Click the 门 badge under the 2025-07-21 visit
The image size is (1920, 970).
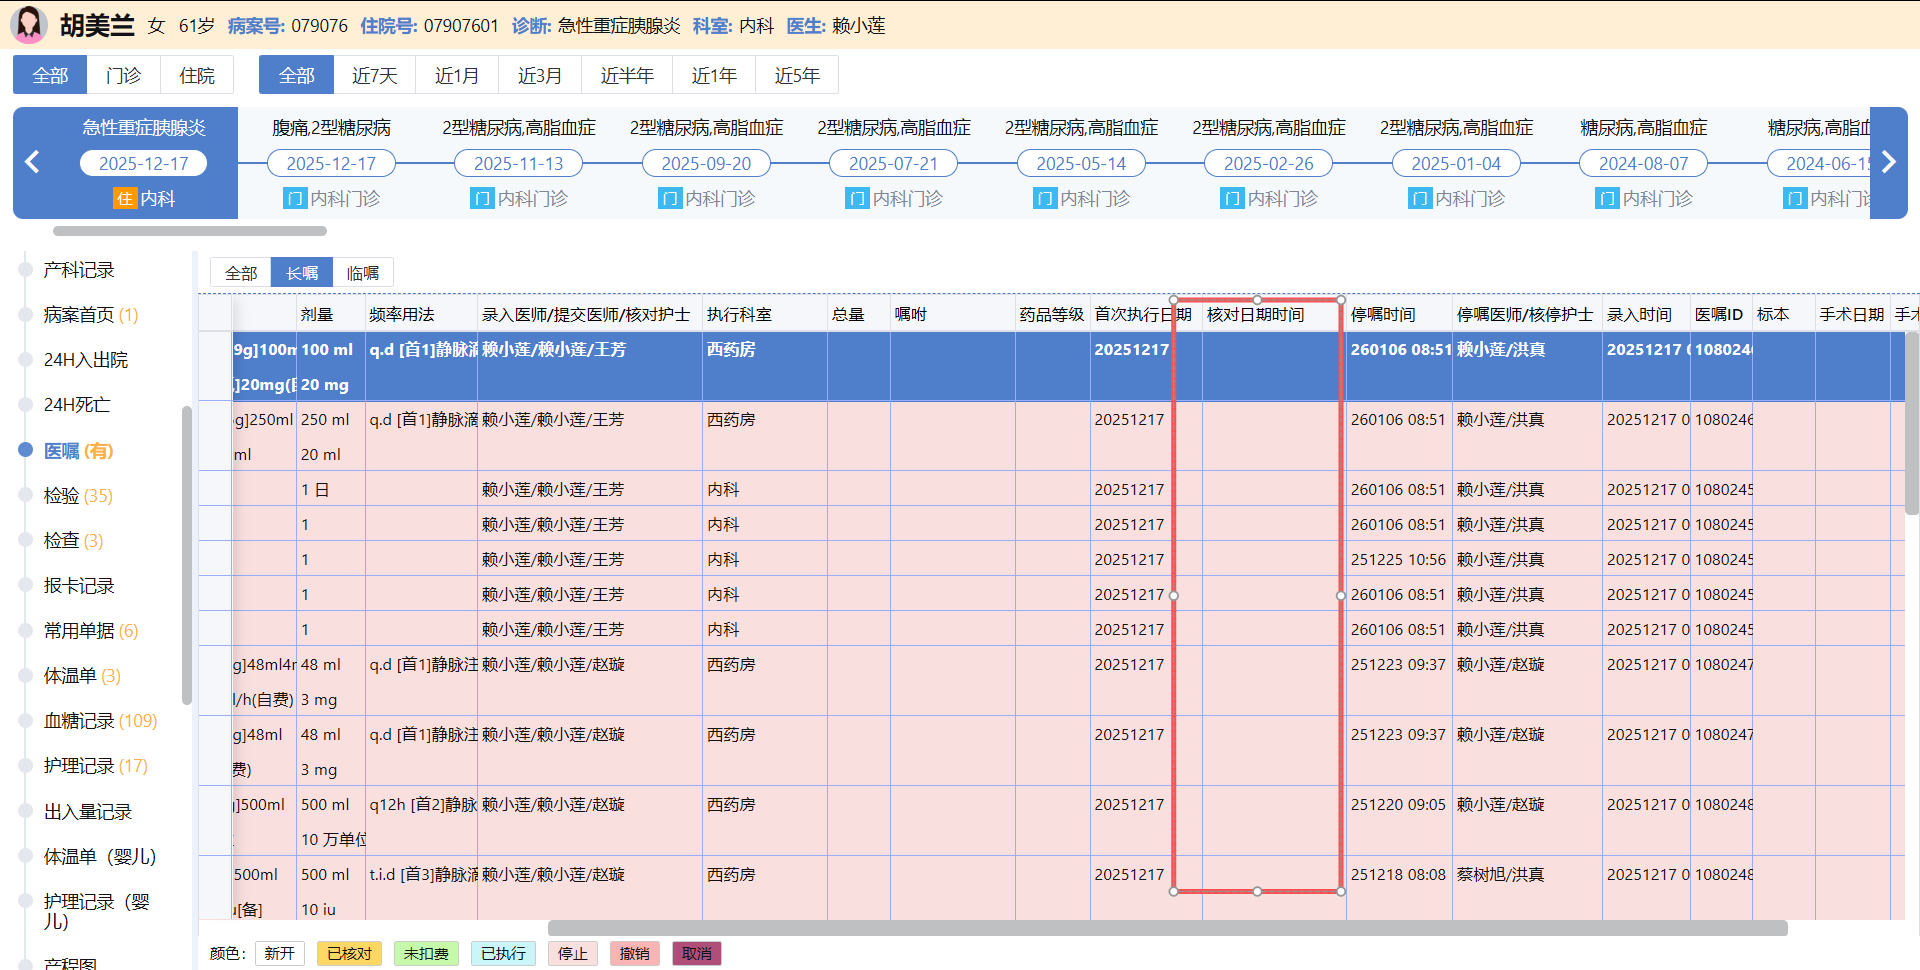coord(857,199)
